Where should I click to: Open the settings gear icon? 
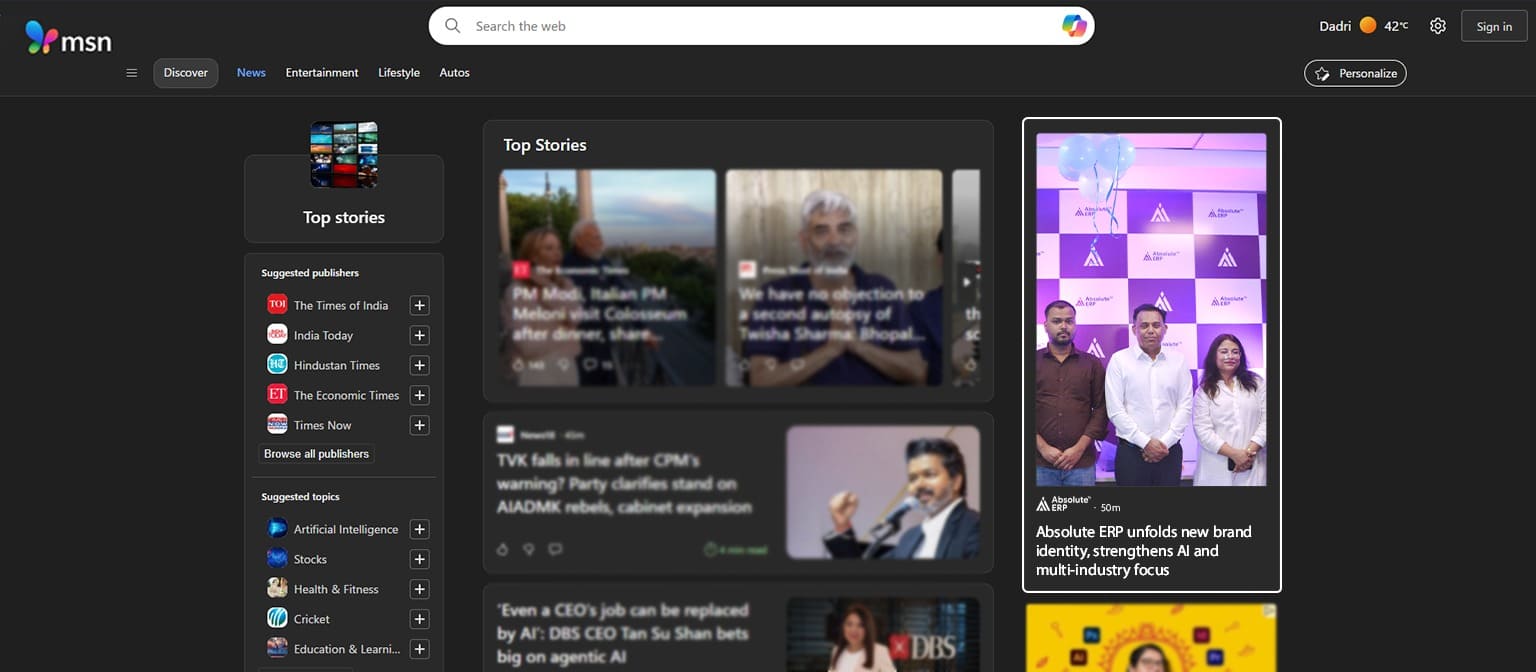1437,26
